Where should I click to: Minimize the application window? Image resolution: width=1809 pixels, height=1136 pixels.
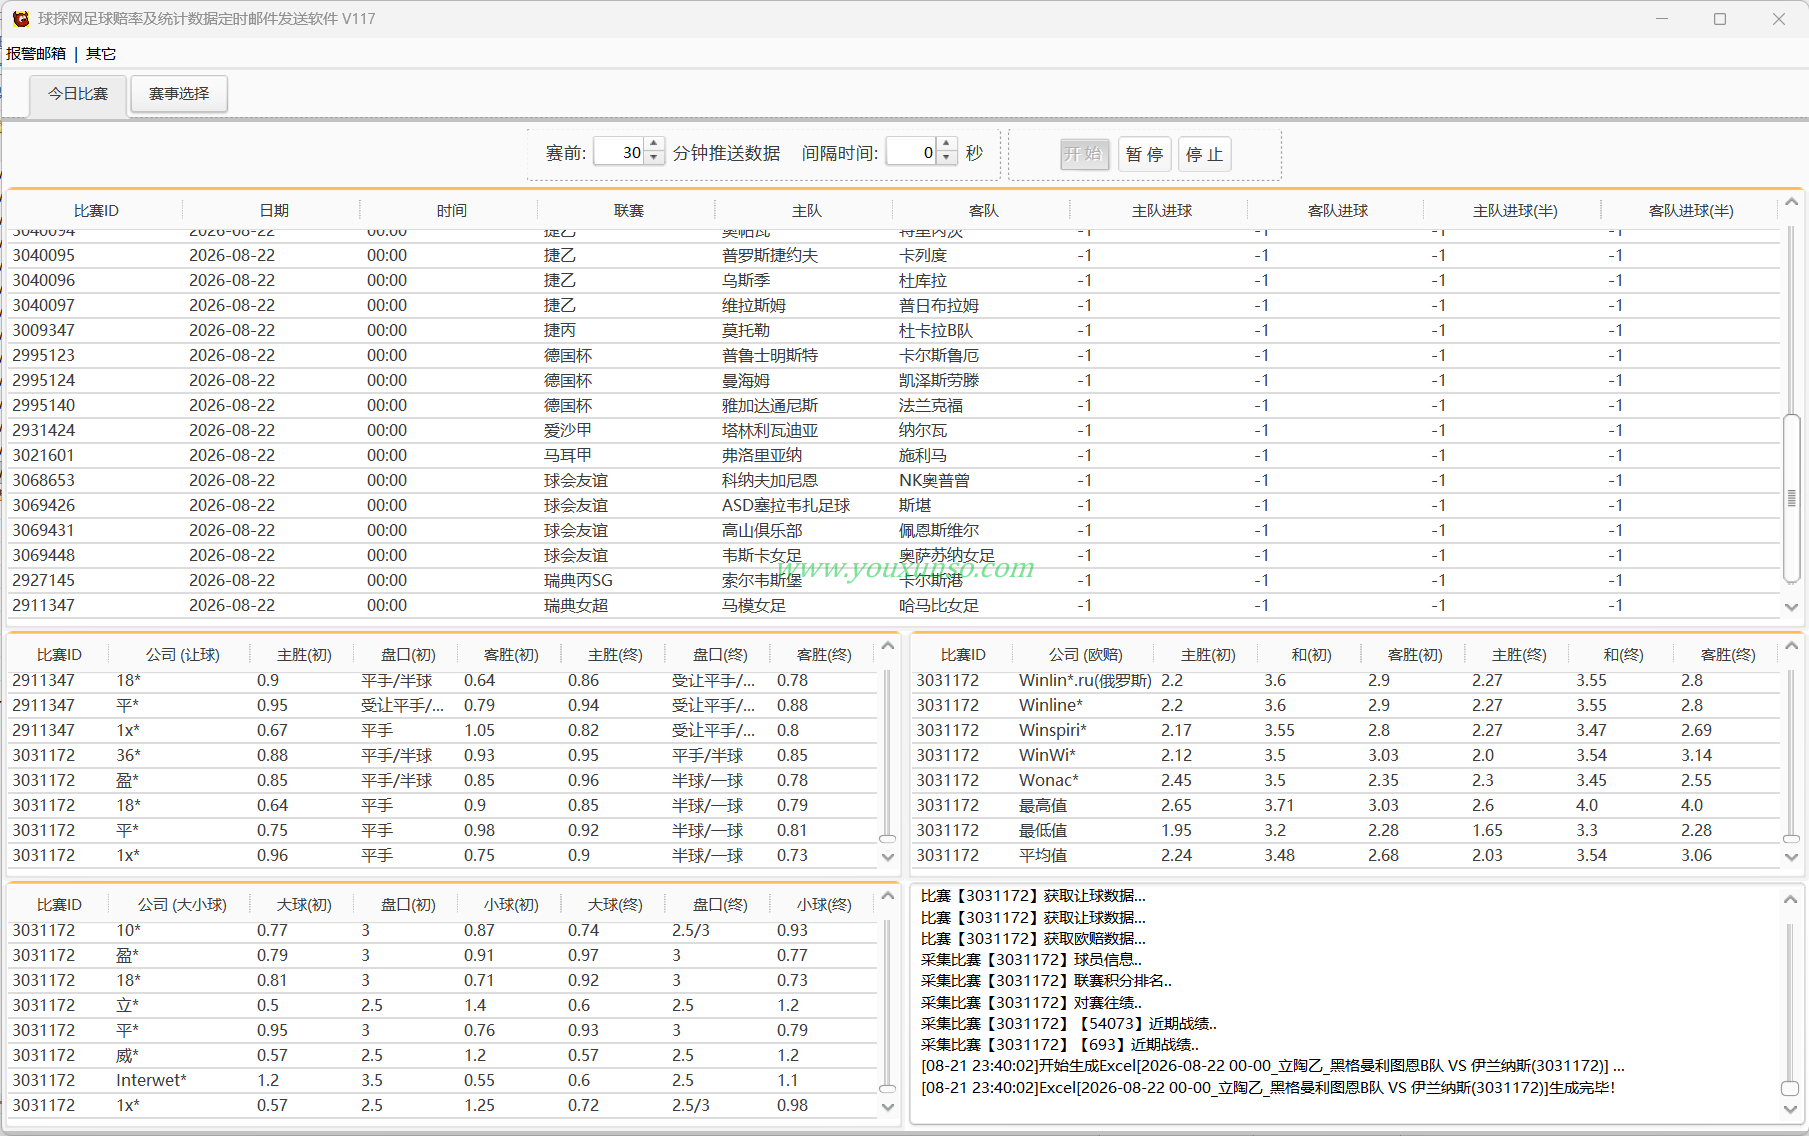point(1662,19)
